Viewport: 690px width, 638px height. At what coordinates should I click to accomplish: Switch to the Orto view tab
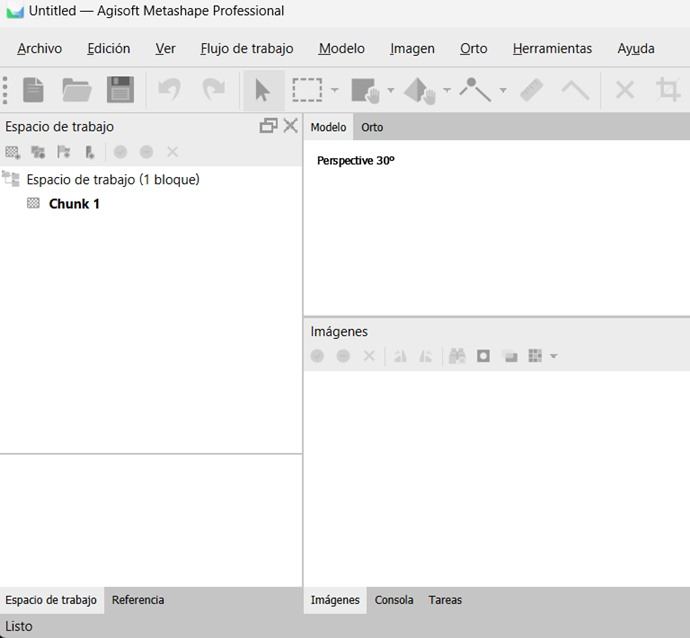(x=372, y=127)
